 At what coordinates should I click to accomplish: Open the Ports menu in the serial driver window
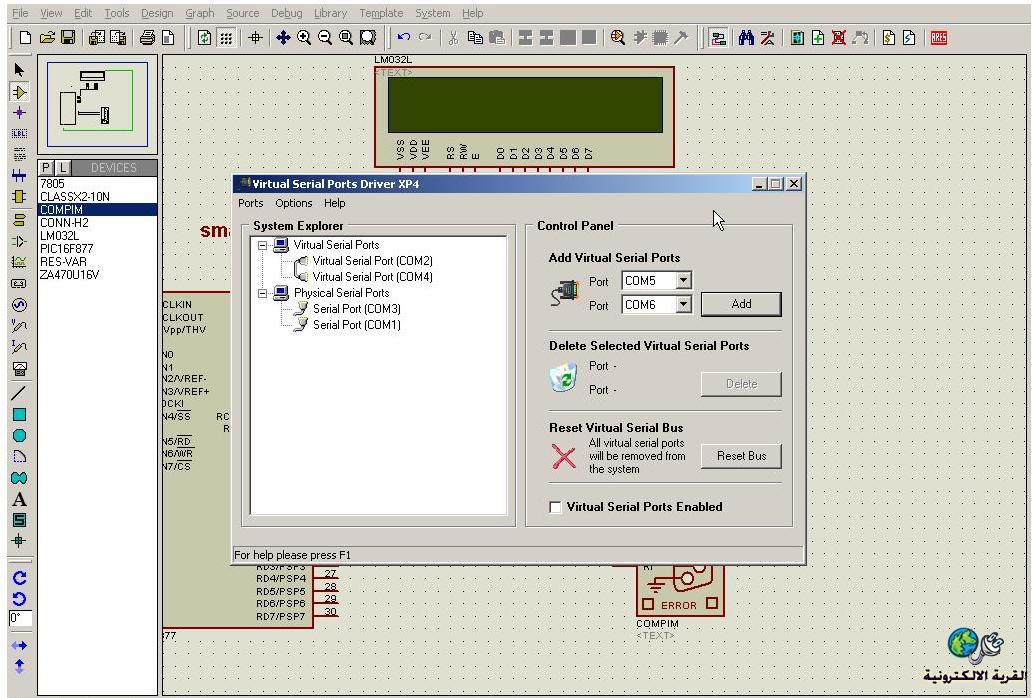coord(250,203)
